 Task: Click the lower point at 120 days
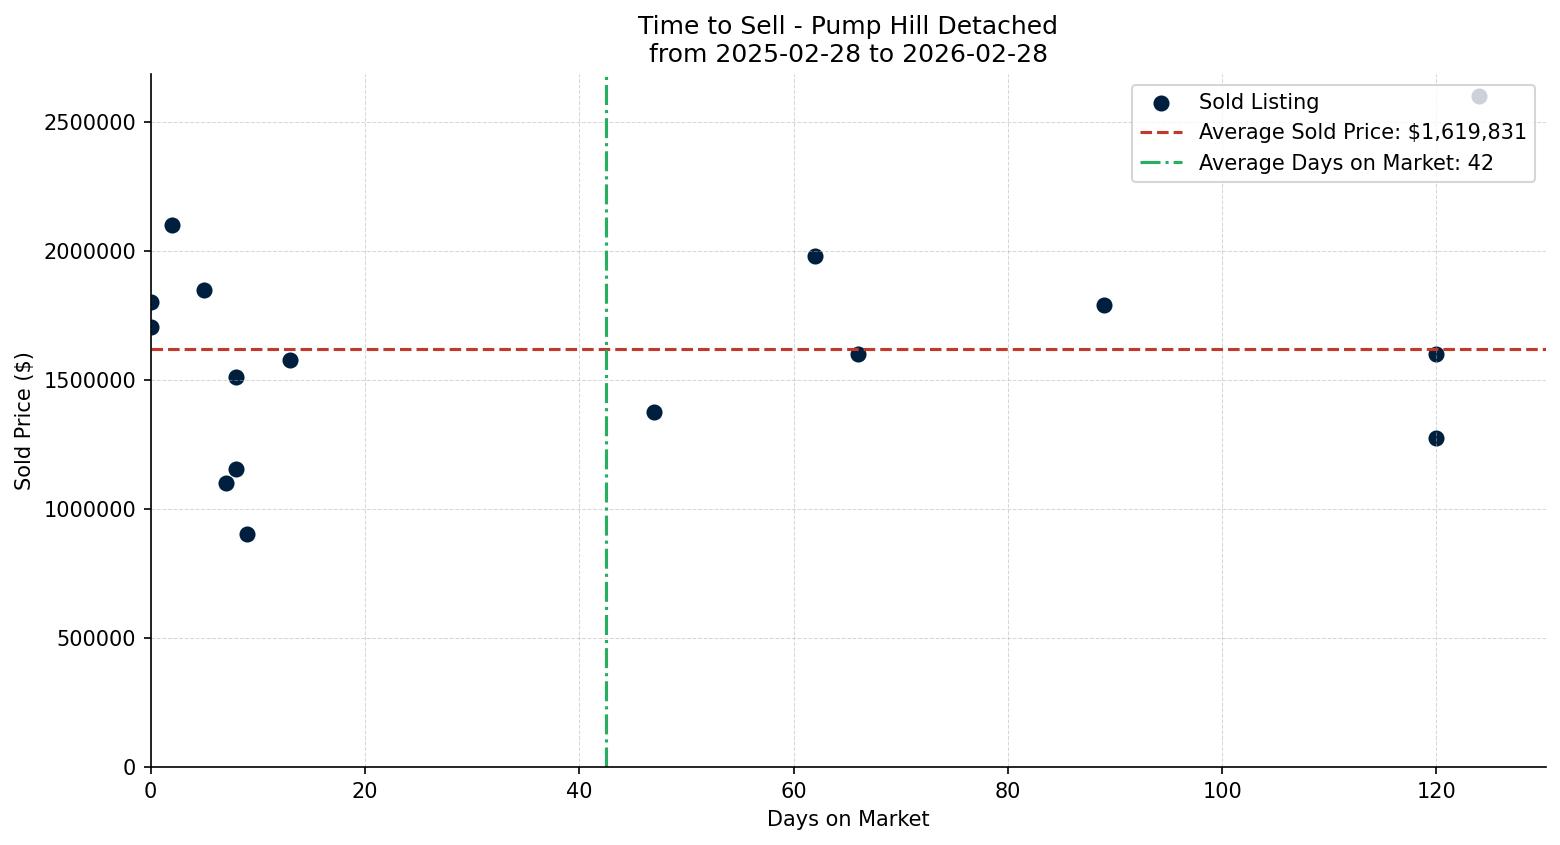[x=1437, y=437]
